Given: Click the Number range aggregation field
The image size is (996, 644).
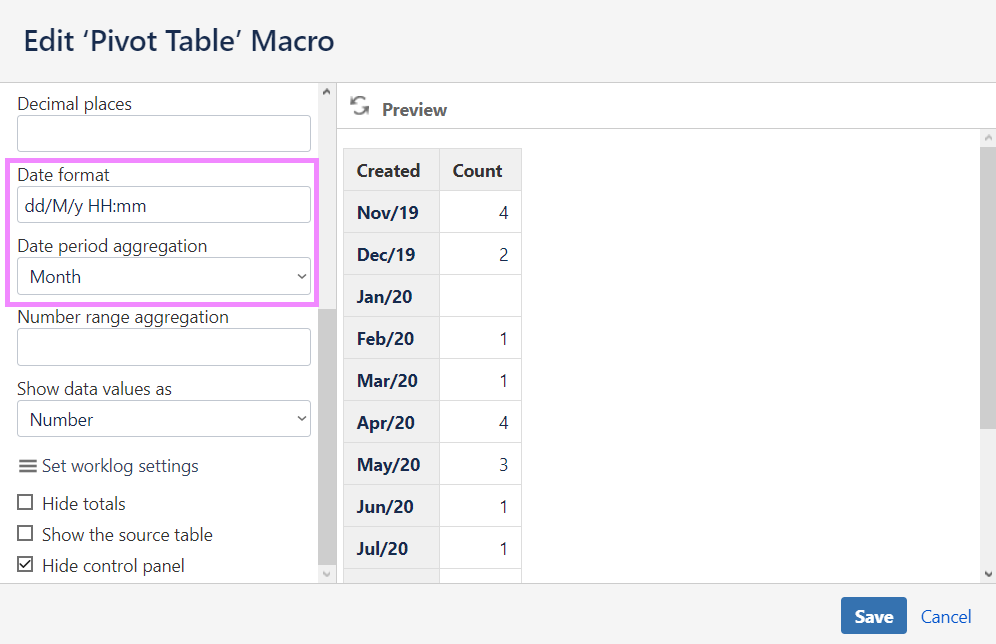Looking at the screenshot, I should [164, 348].
